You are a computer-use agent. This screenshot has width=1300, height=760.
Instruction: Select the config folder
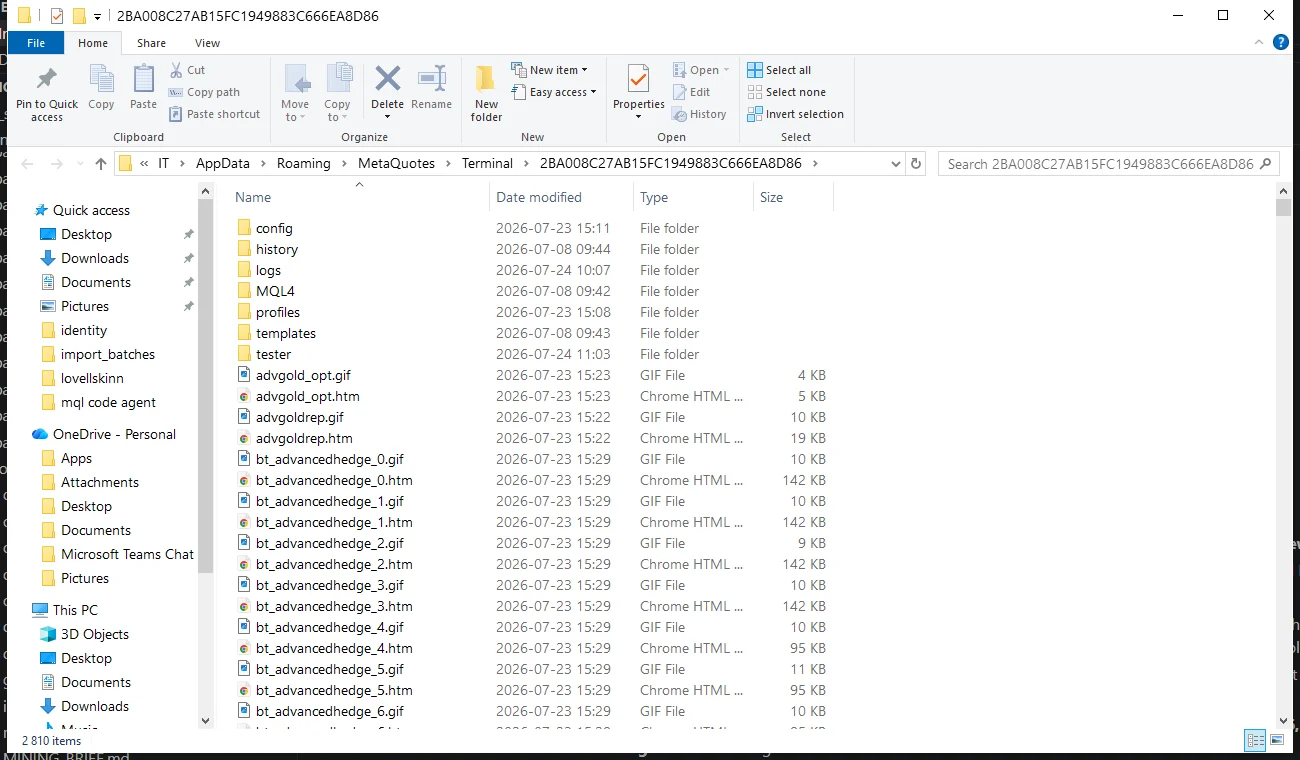point(274,228)
